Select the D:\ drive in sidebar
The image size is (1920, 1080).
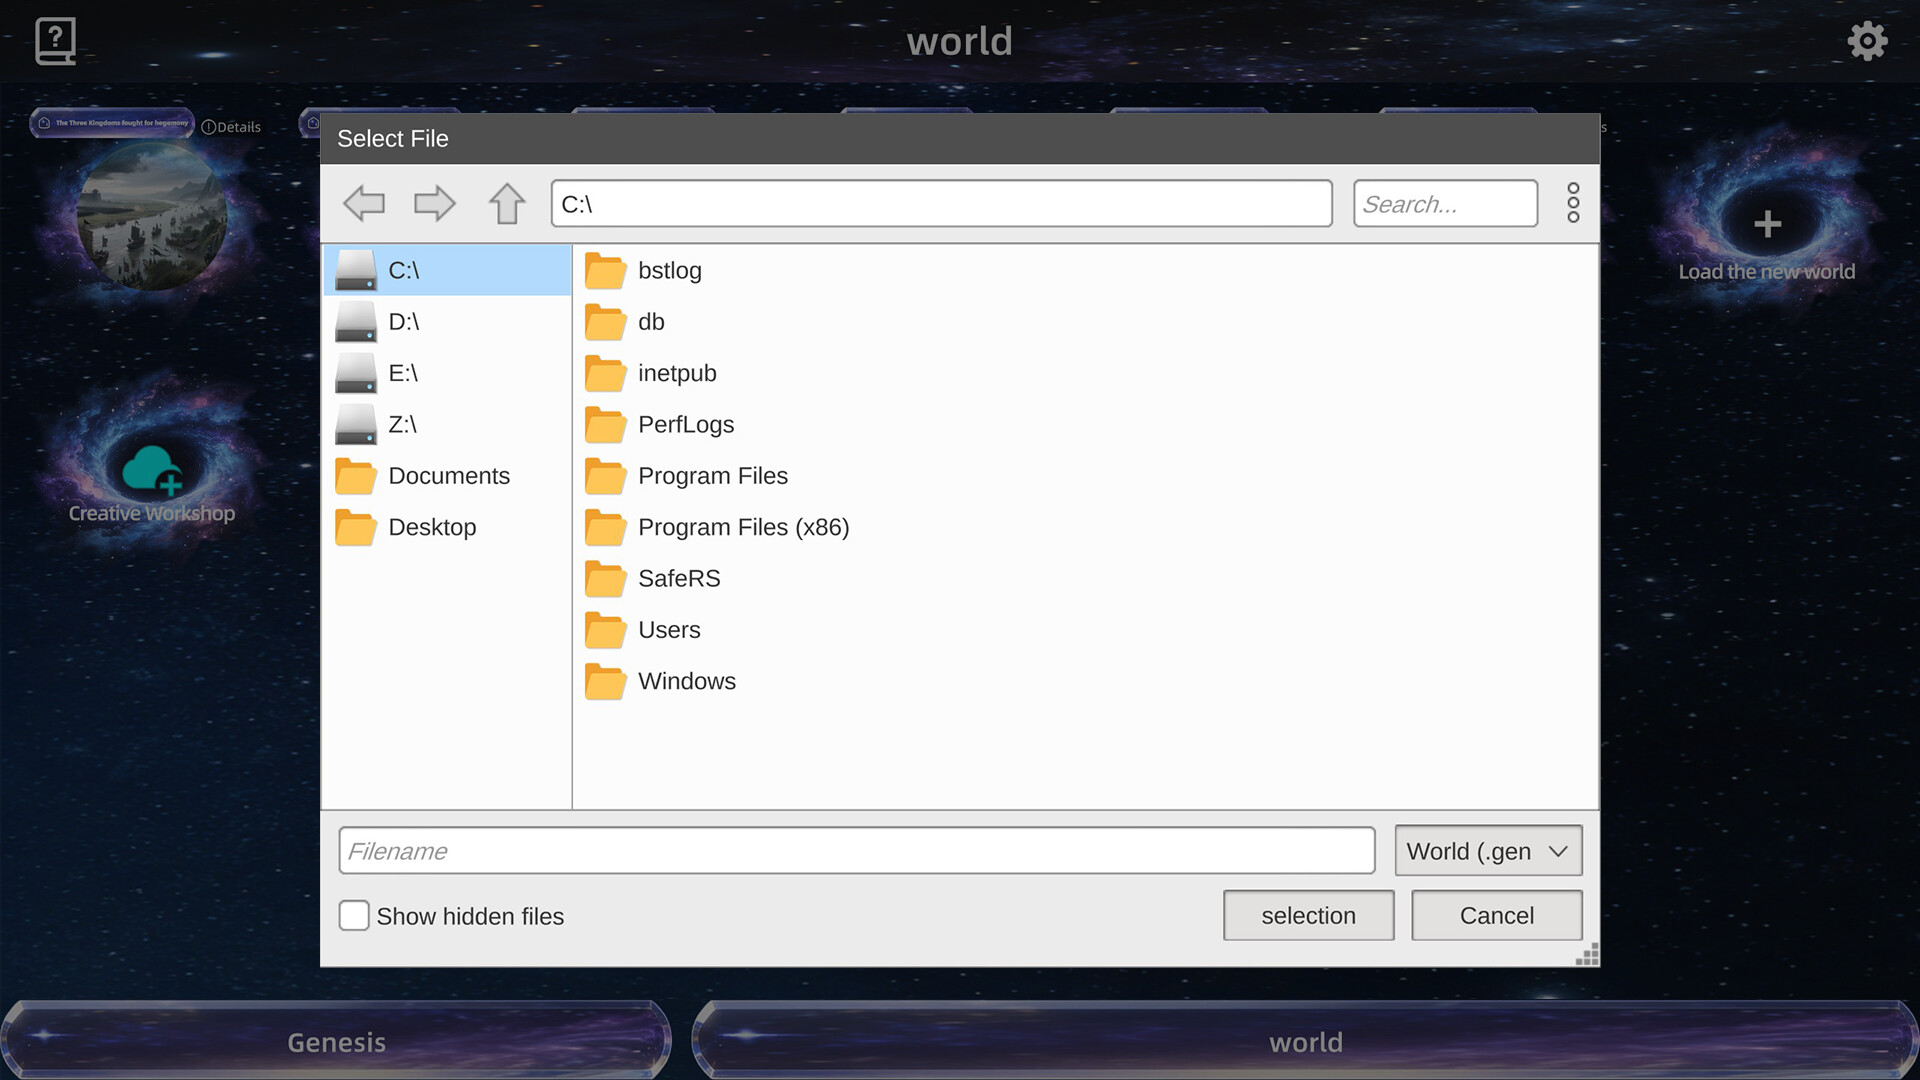[403, 321]
